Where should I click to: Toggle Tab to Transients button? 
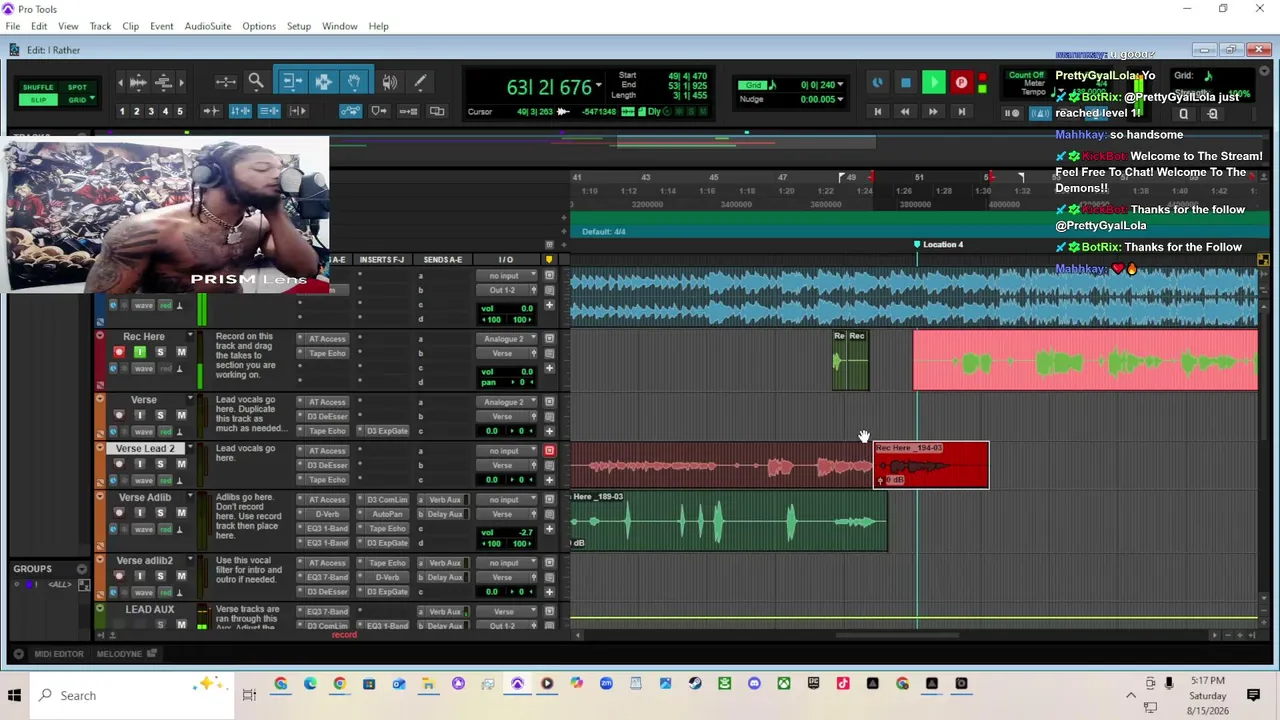click(211, 111)
